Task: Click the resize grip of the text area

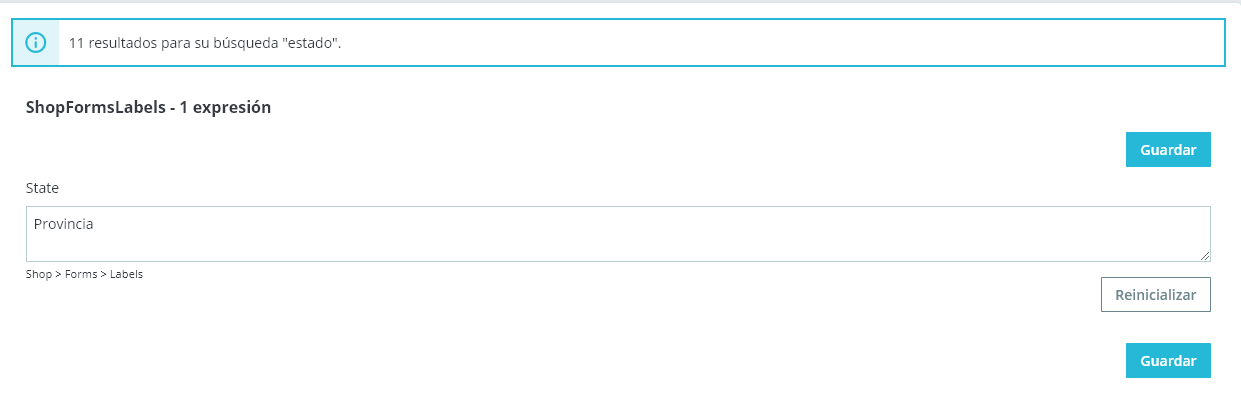Action: point(1204,255)
